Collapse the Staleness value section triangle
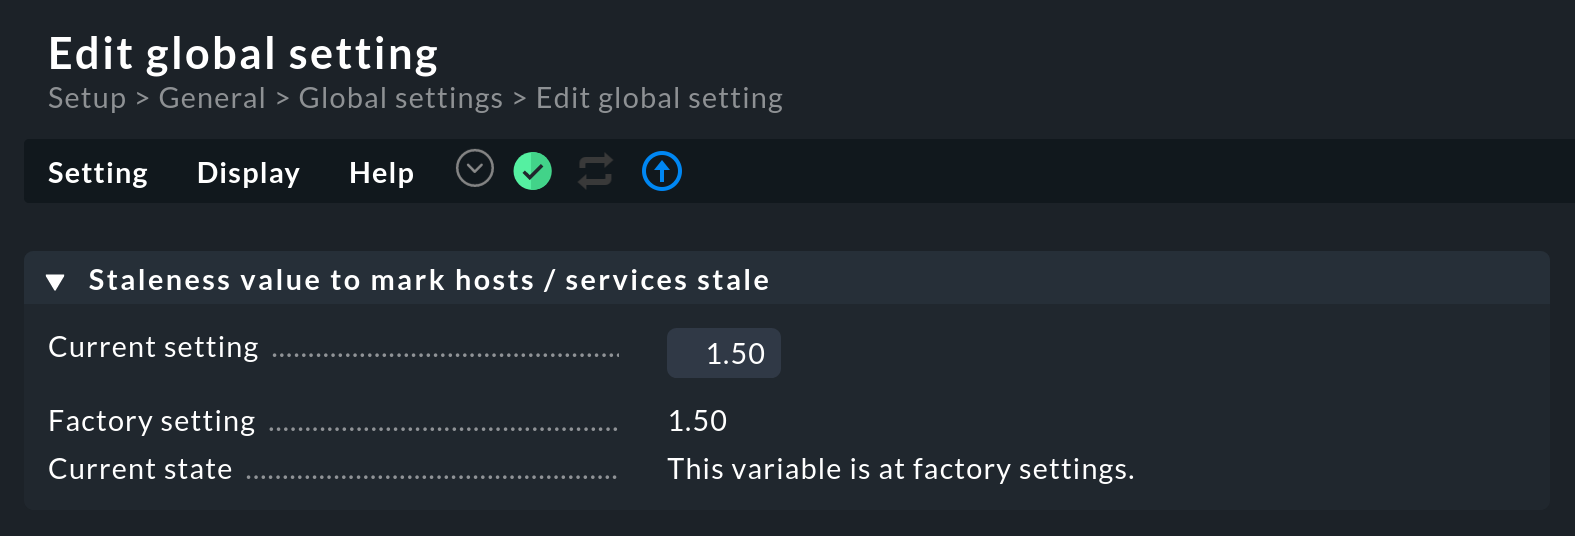The height and width of the screenshot is (536, 1575). click(x=56, y=282)
